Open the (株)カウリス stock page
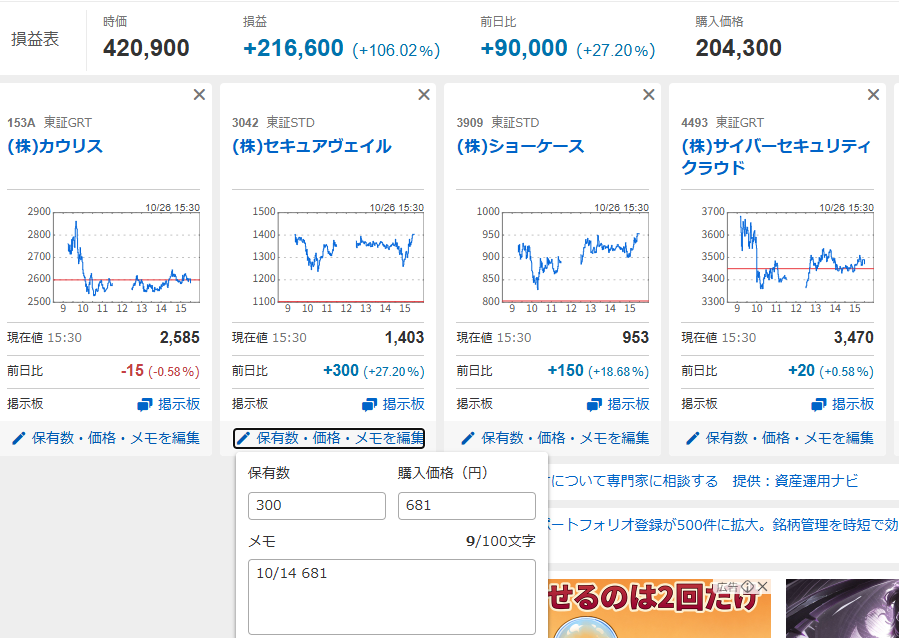This screenshot has width=899, height=638. (x=55, y=146)
